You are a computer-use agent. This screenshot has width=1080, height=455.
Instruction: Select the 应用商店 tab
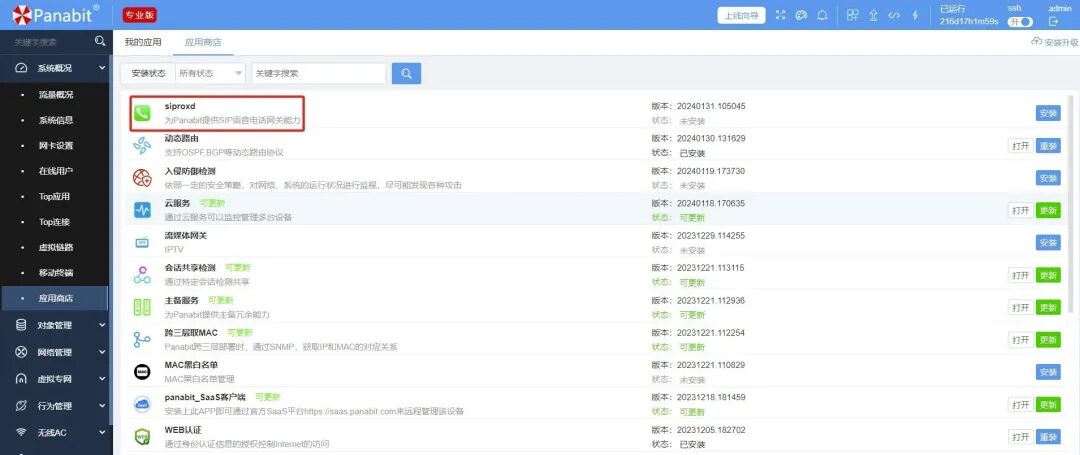tap(203, 42)
